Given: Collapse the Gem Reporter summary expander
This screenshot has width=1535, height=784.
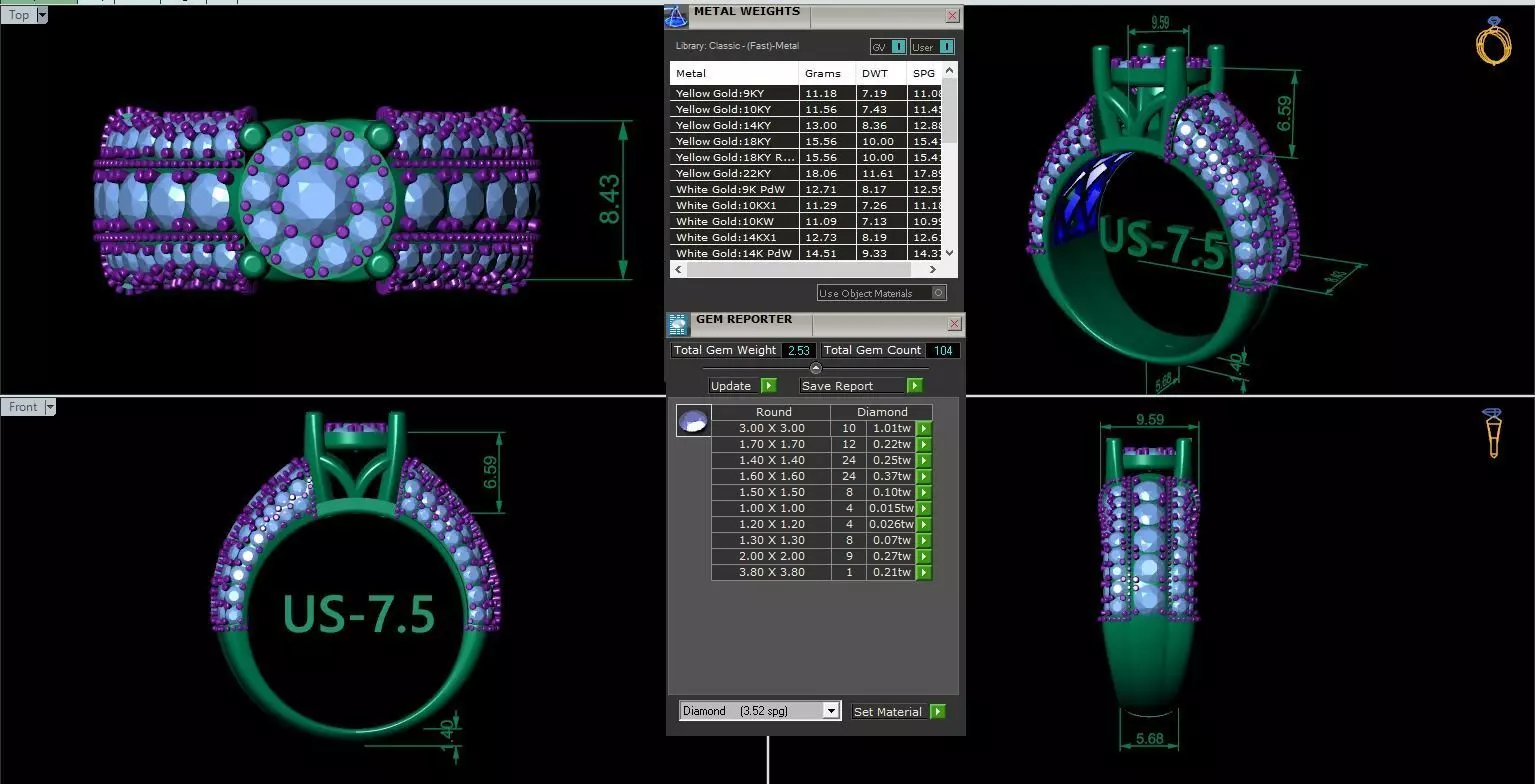Looking at the screenshot, I should (x=815, y=368).
